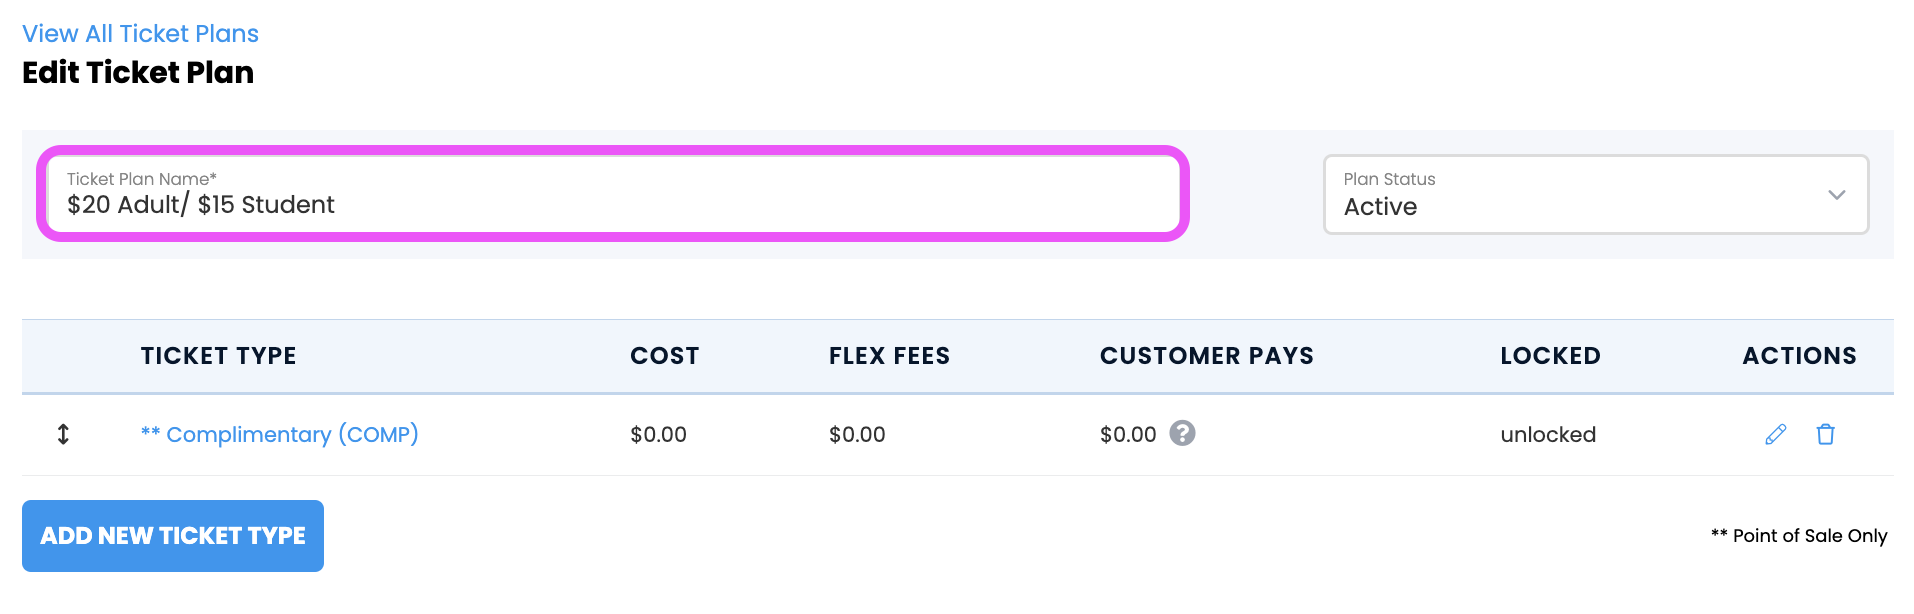Click the Locked column header

[1550, 356]
